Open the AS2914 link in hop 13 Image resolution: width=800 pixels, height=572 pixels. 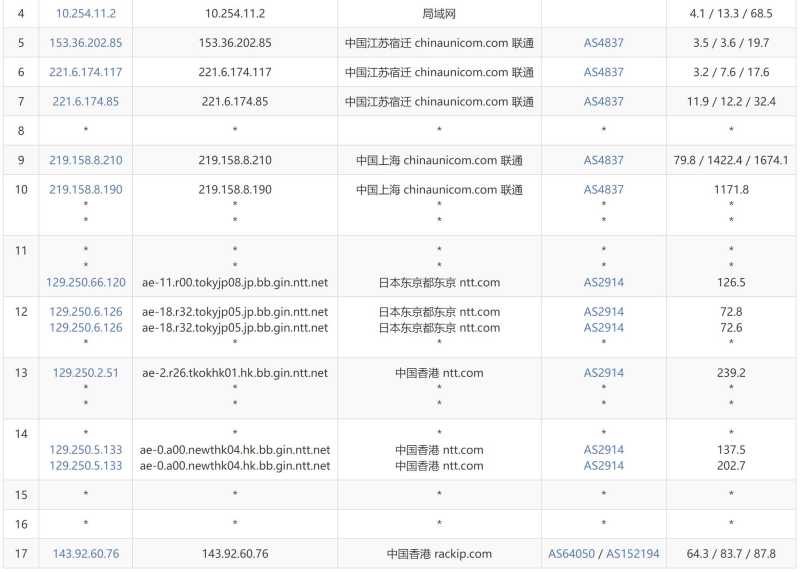[603, 373]
